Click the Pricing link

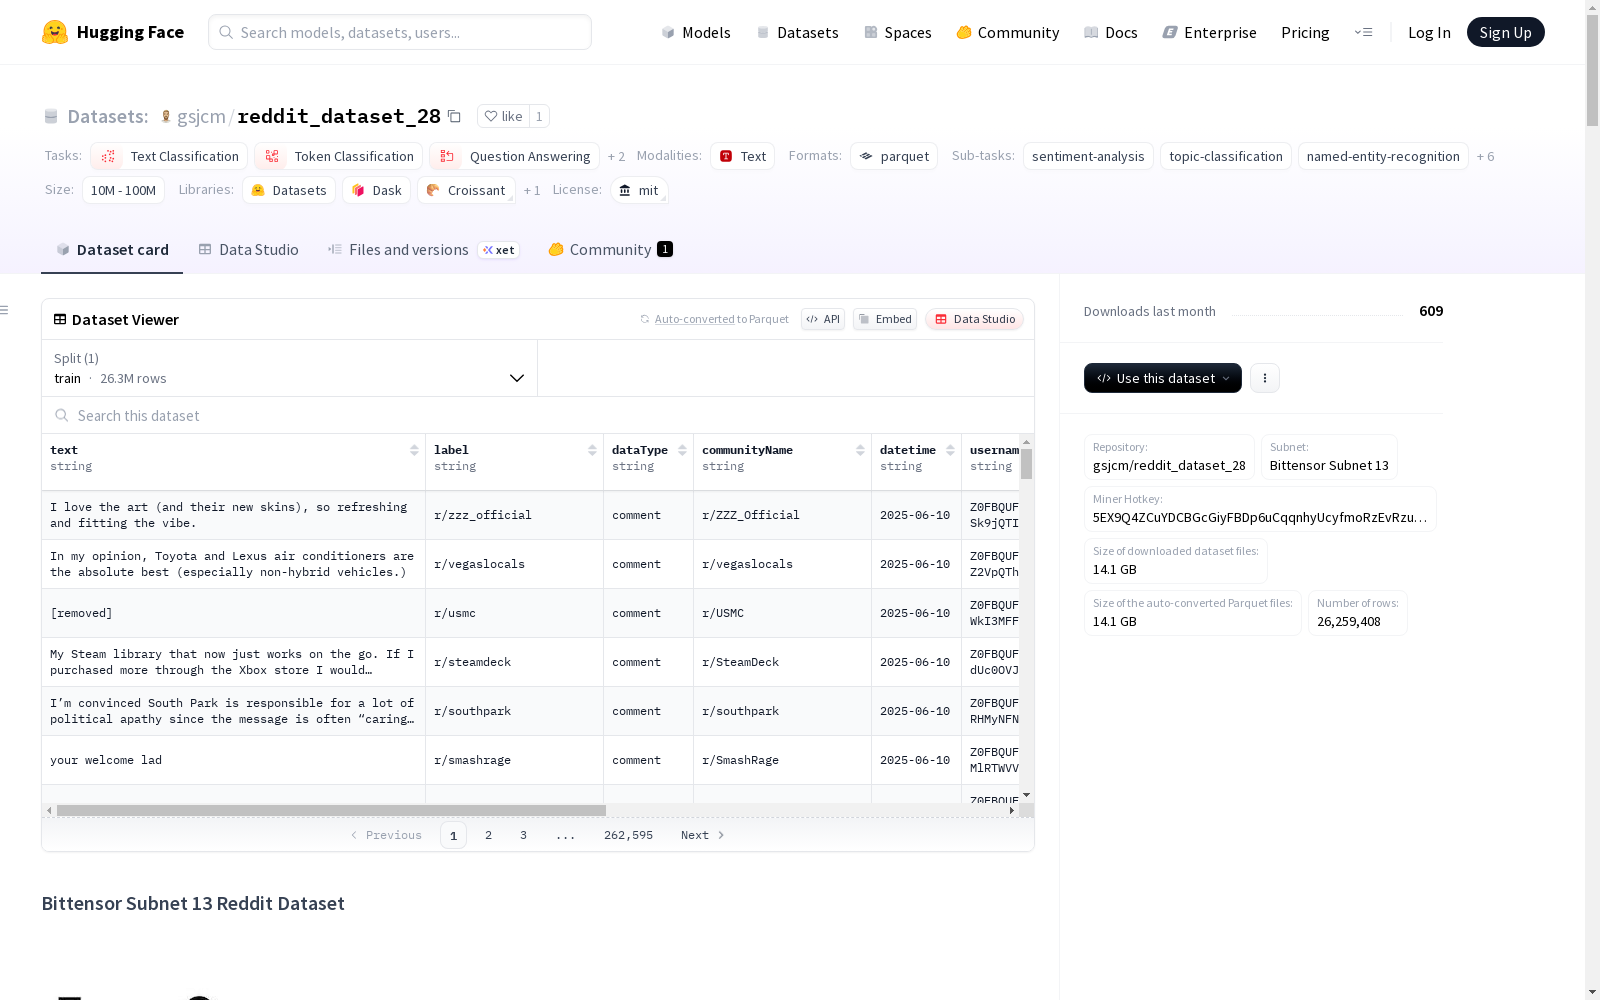pyautogui.click(x=1305, y=32)
